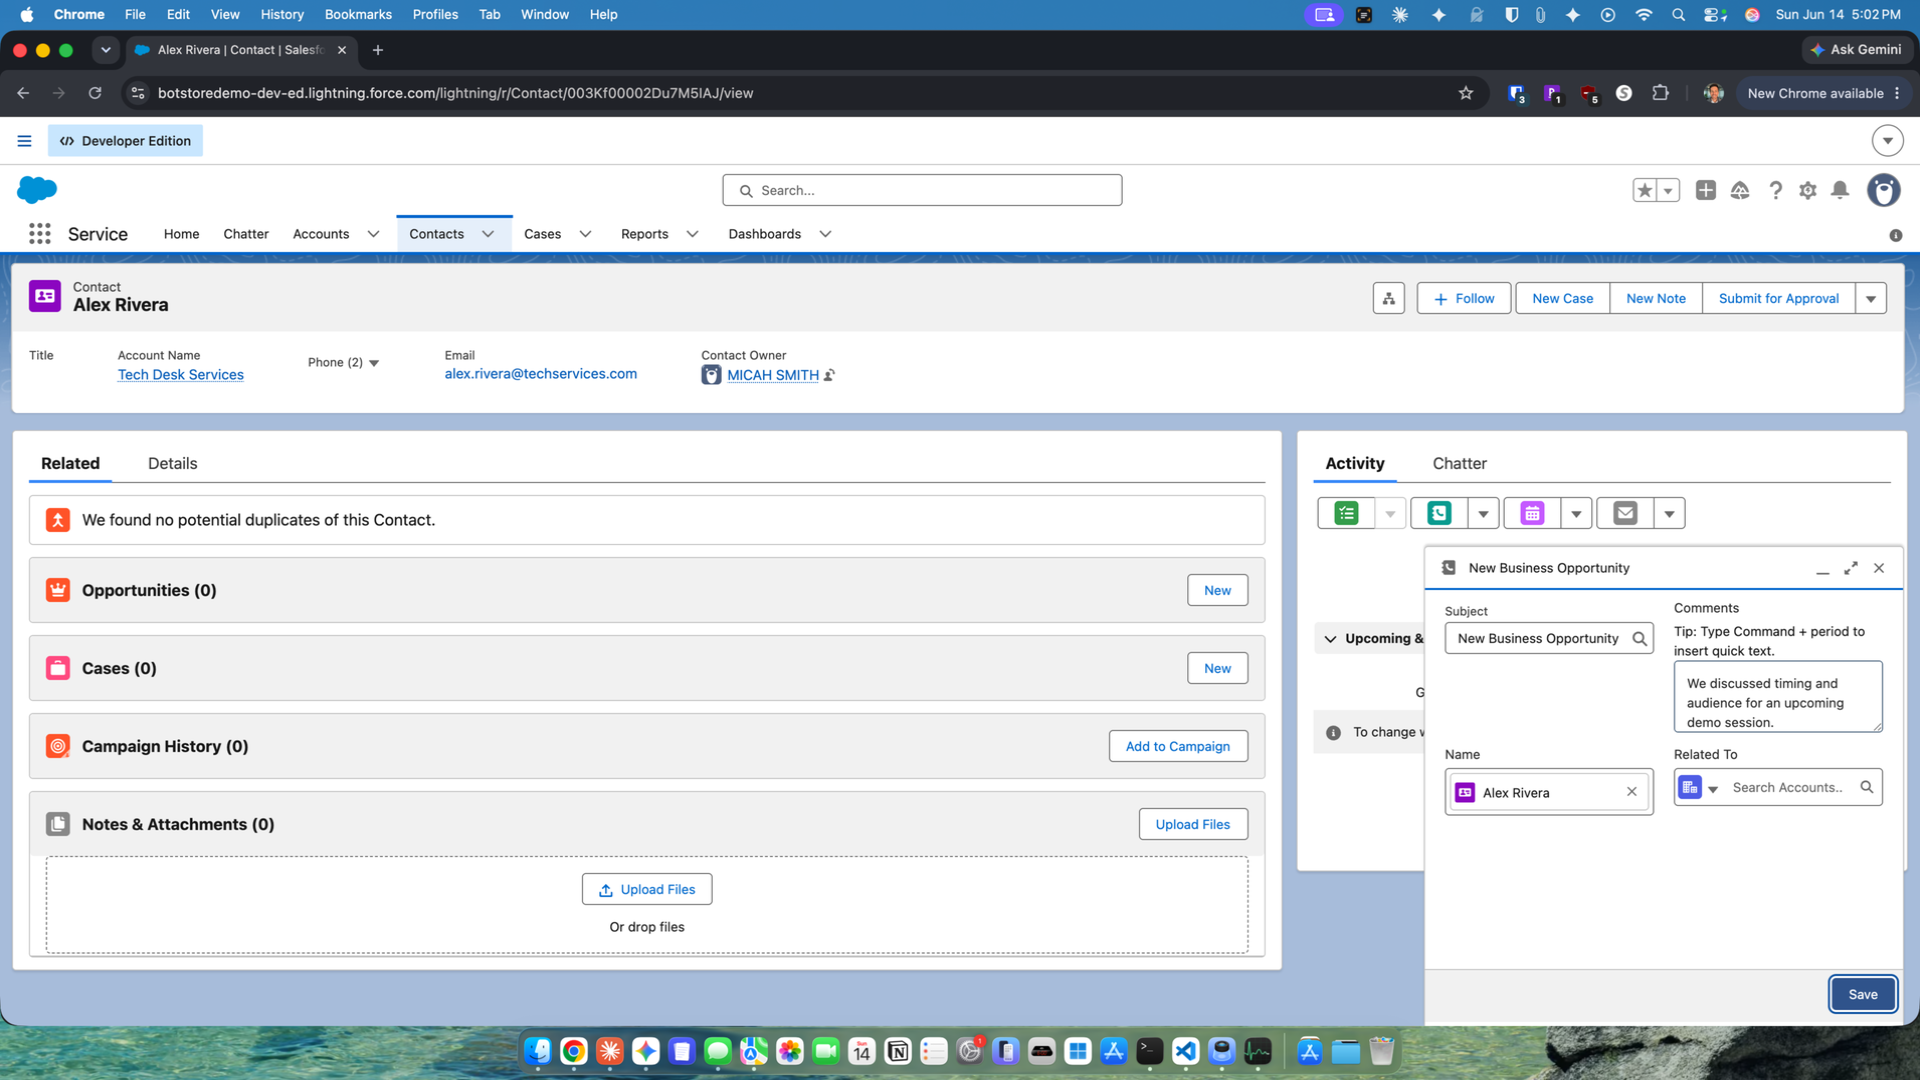Click the Follow button
Screen dimensions: 1920x1080
(x=1463, y=298)
